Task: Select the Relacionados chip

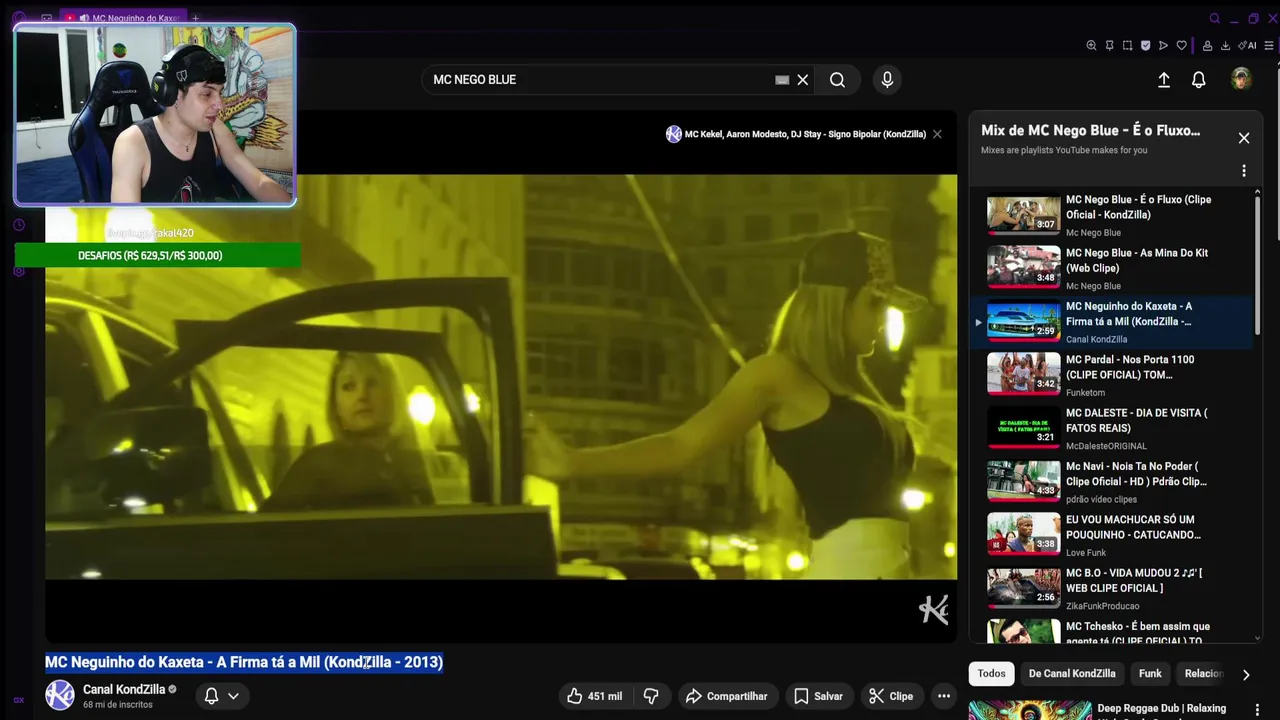Action: (x=1203, y=674)
